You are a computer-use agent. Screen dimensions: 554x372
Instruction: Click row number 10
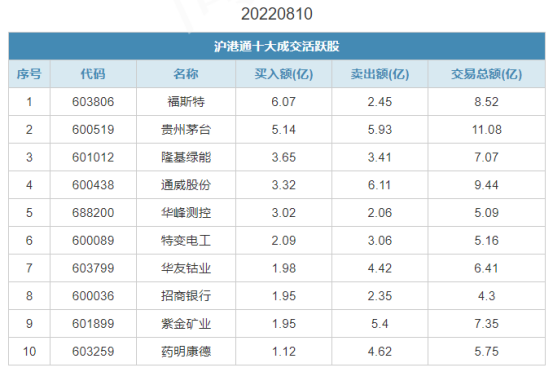29,352
